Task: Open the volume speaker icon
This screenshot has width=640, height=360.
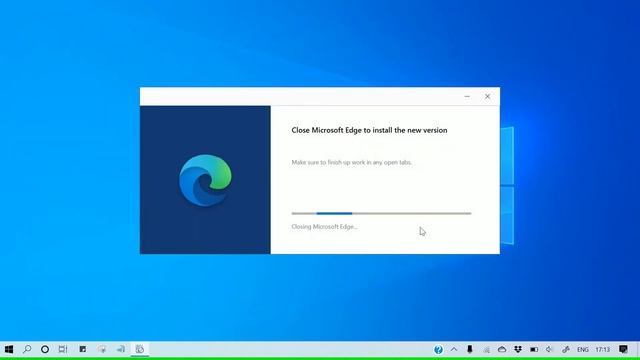Action: pyautogui.click(x=549, y=349)
